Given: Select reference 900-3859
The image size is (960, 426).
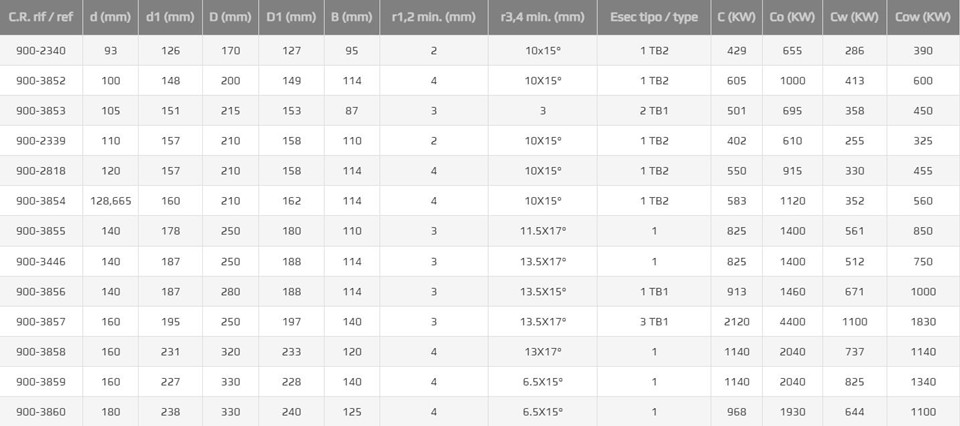Looking at the screenshot, I should (41, 382).
